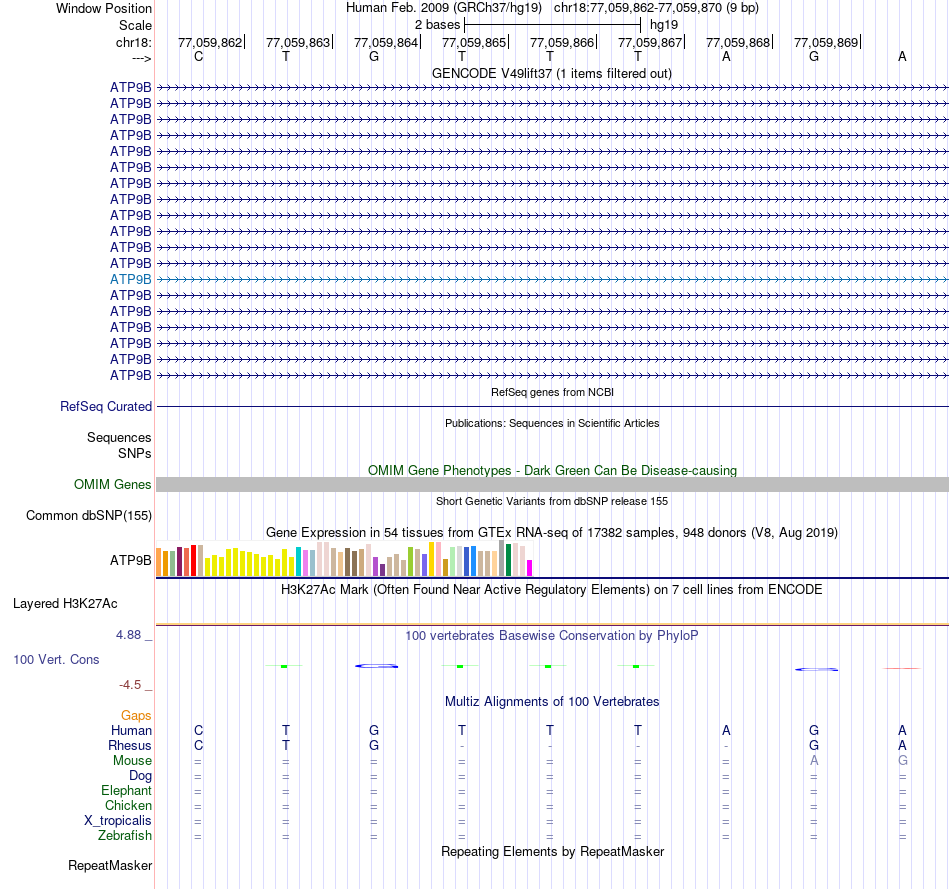Click the Layered H3K27Ac label

point(65,604)
